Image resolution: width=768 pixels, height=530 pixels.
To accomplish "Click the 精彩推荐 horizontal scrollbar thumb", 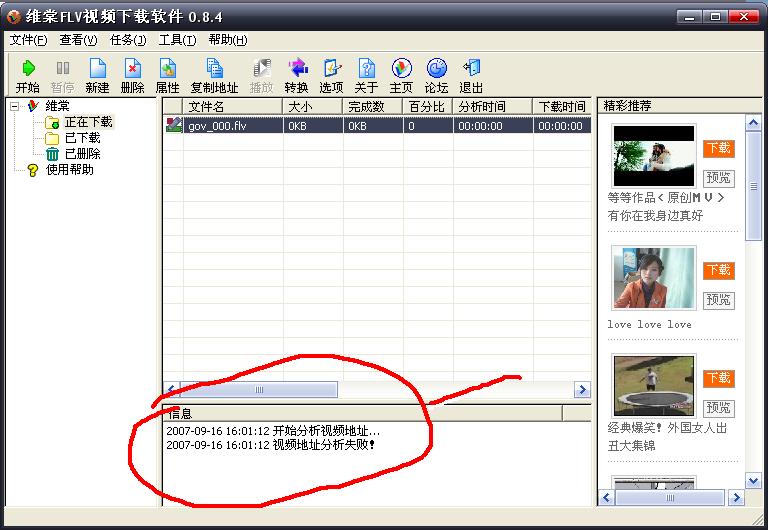I will click(670, 498).
